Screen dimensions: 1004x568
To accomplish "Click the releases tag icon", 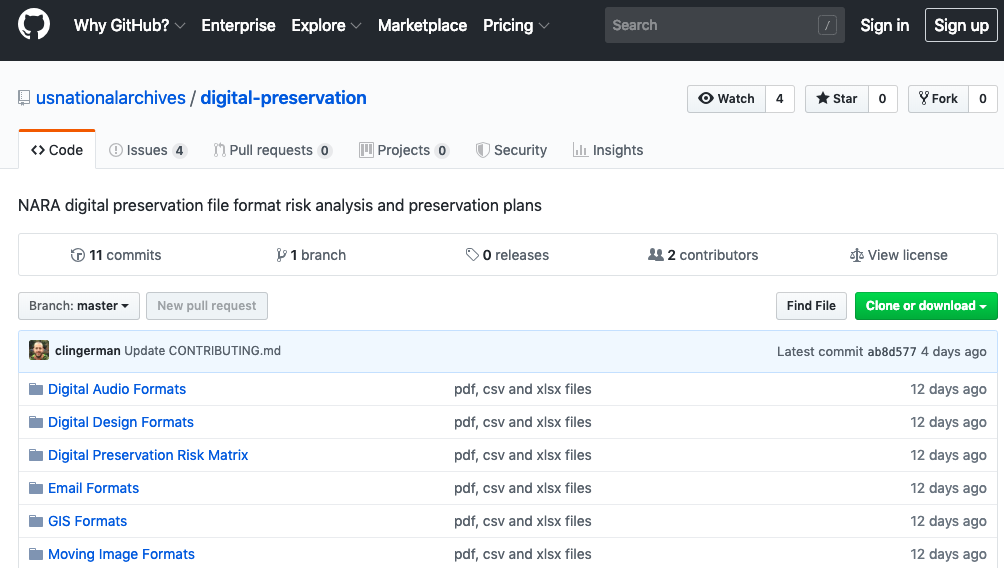I will [472, 255].
